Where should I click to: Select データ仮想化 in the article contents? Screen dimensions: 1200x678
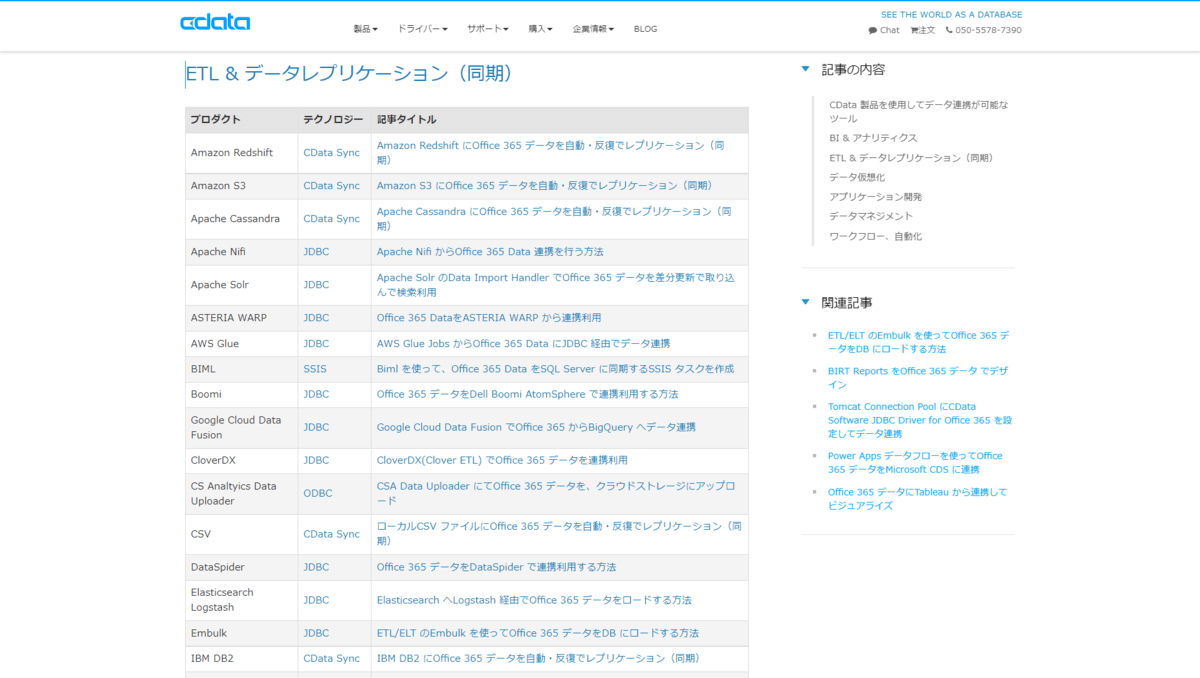pyautogui.click(x=856, y=177)
